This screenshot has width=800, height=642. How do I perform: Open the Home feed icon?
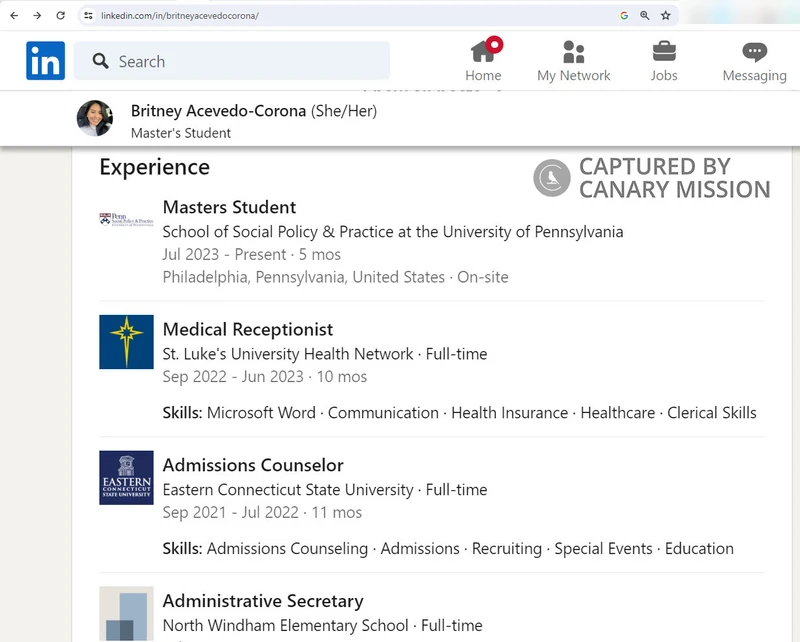(x=483, y=51)
